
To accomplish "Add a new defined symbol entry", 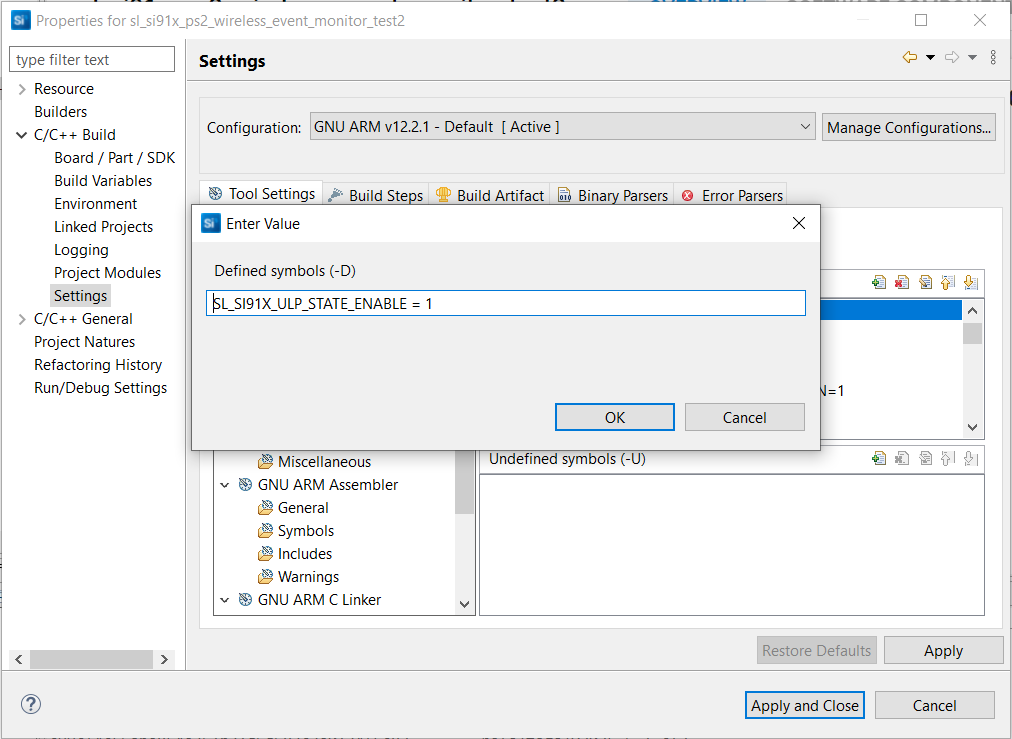I will coord(878,282).
